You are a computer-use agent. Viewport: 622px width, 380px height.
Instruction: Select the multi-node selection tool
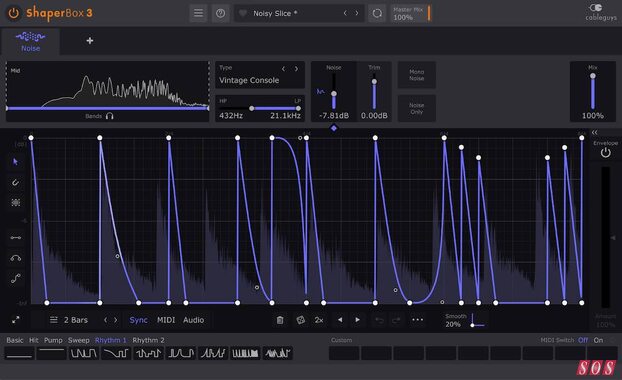click(15, 202)
